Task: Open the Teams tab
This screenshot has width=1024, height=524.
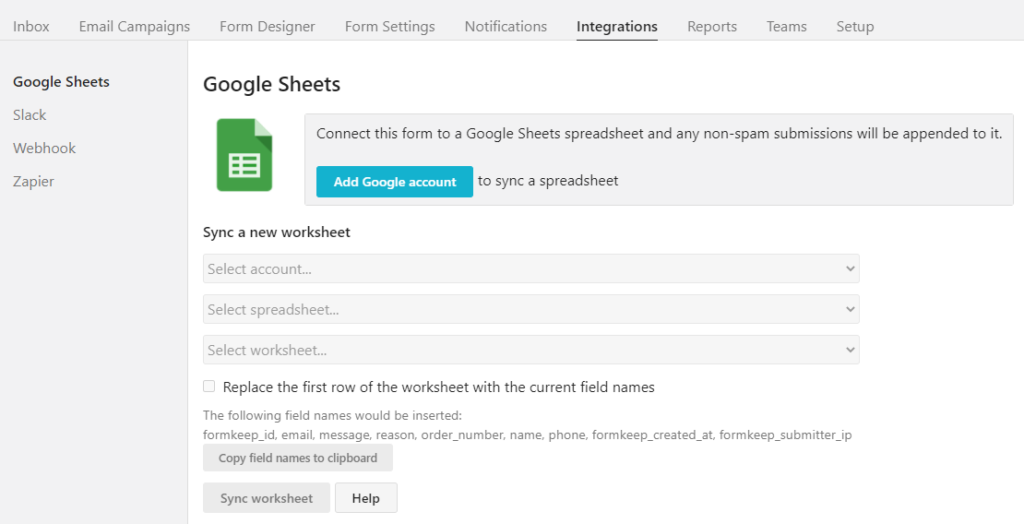Action: (786, 26)
